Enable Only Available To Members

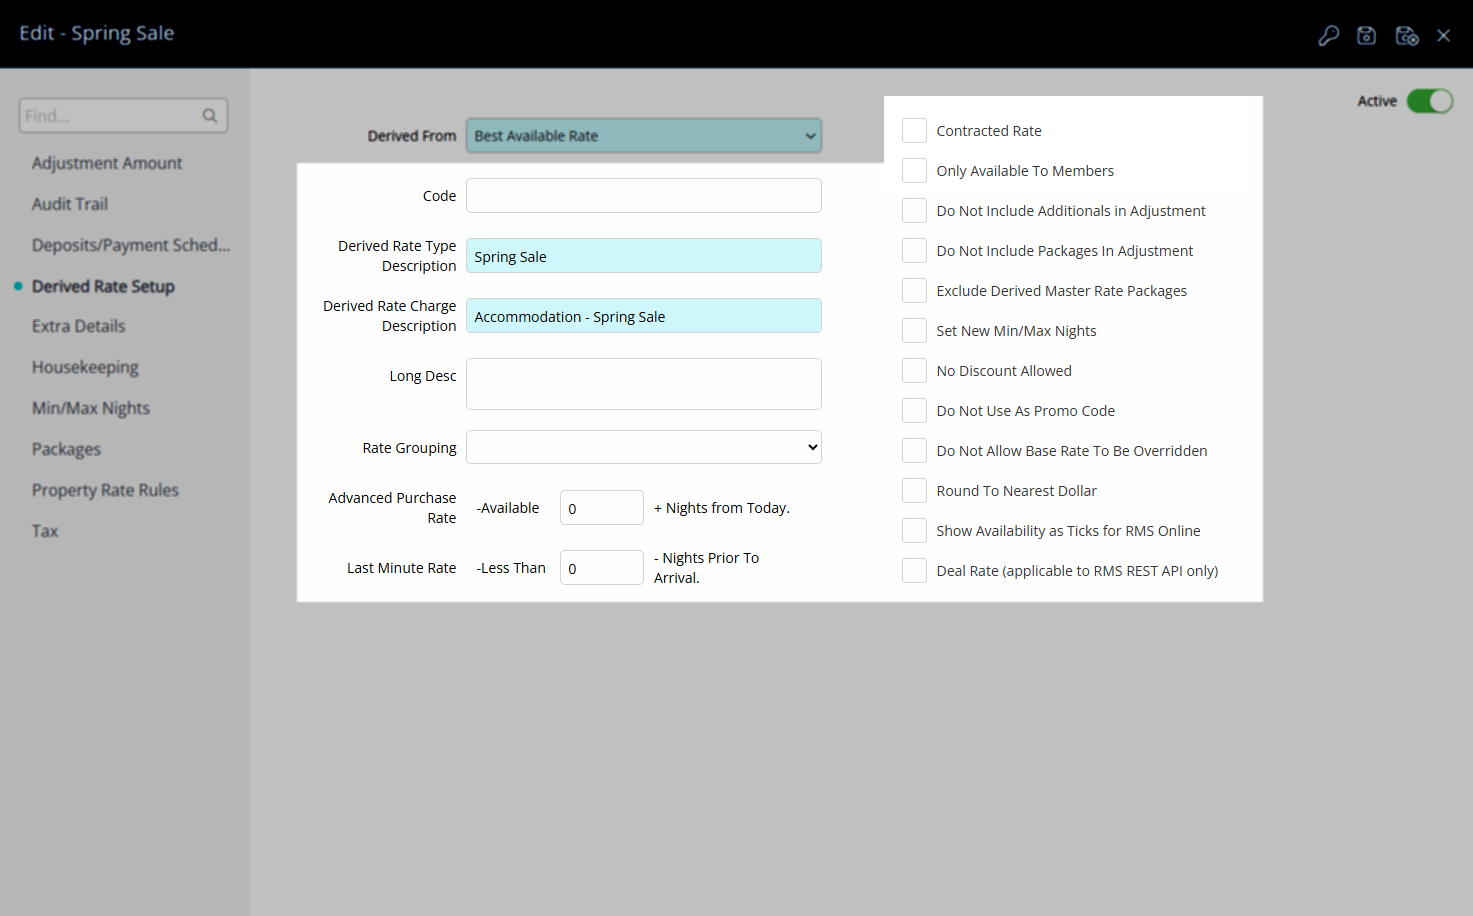pos(914,171)
